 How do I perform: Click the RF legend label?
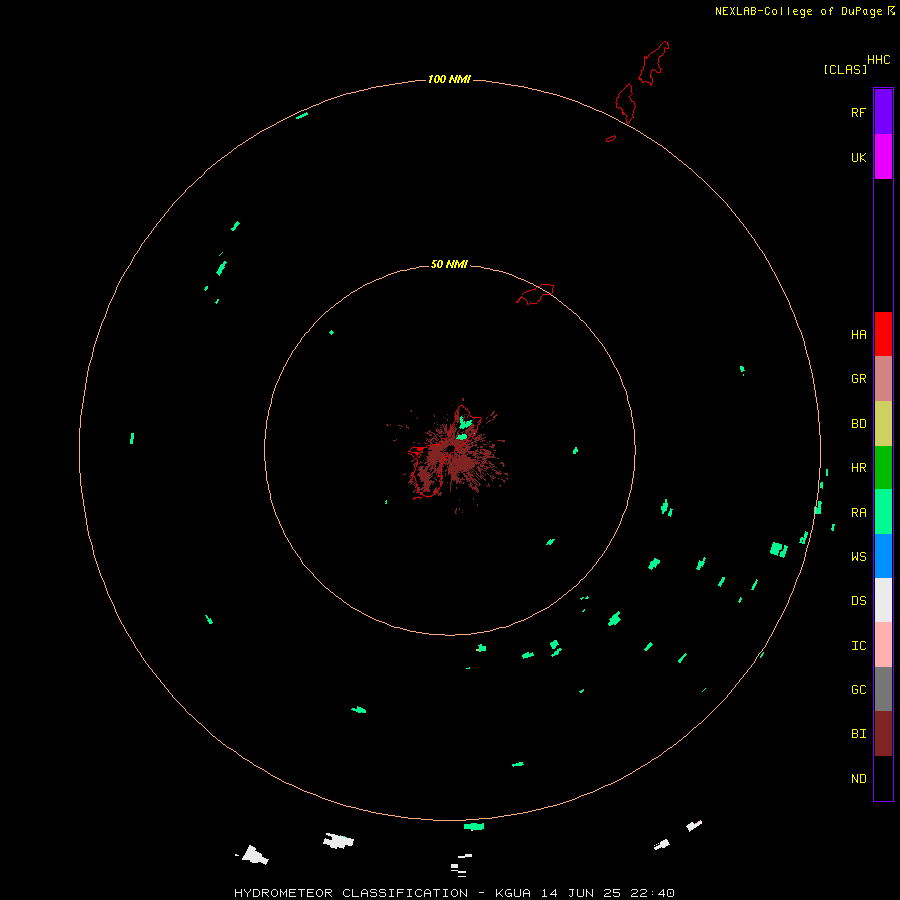point(858,112)
